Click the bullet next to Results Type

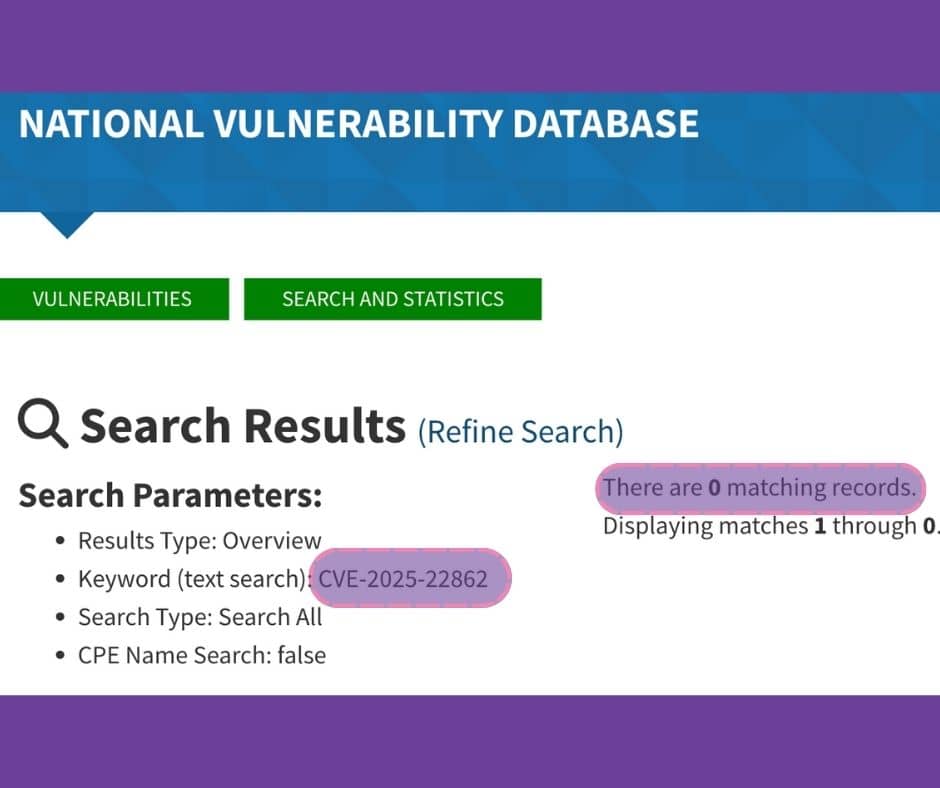[60, 539]
